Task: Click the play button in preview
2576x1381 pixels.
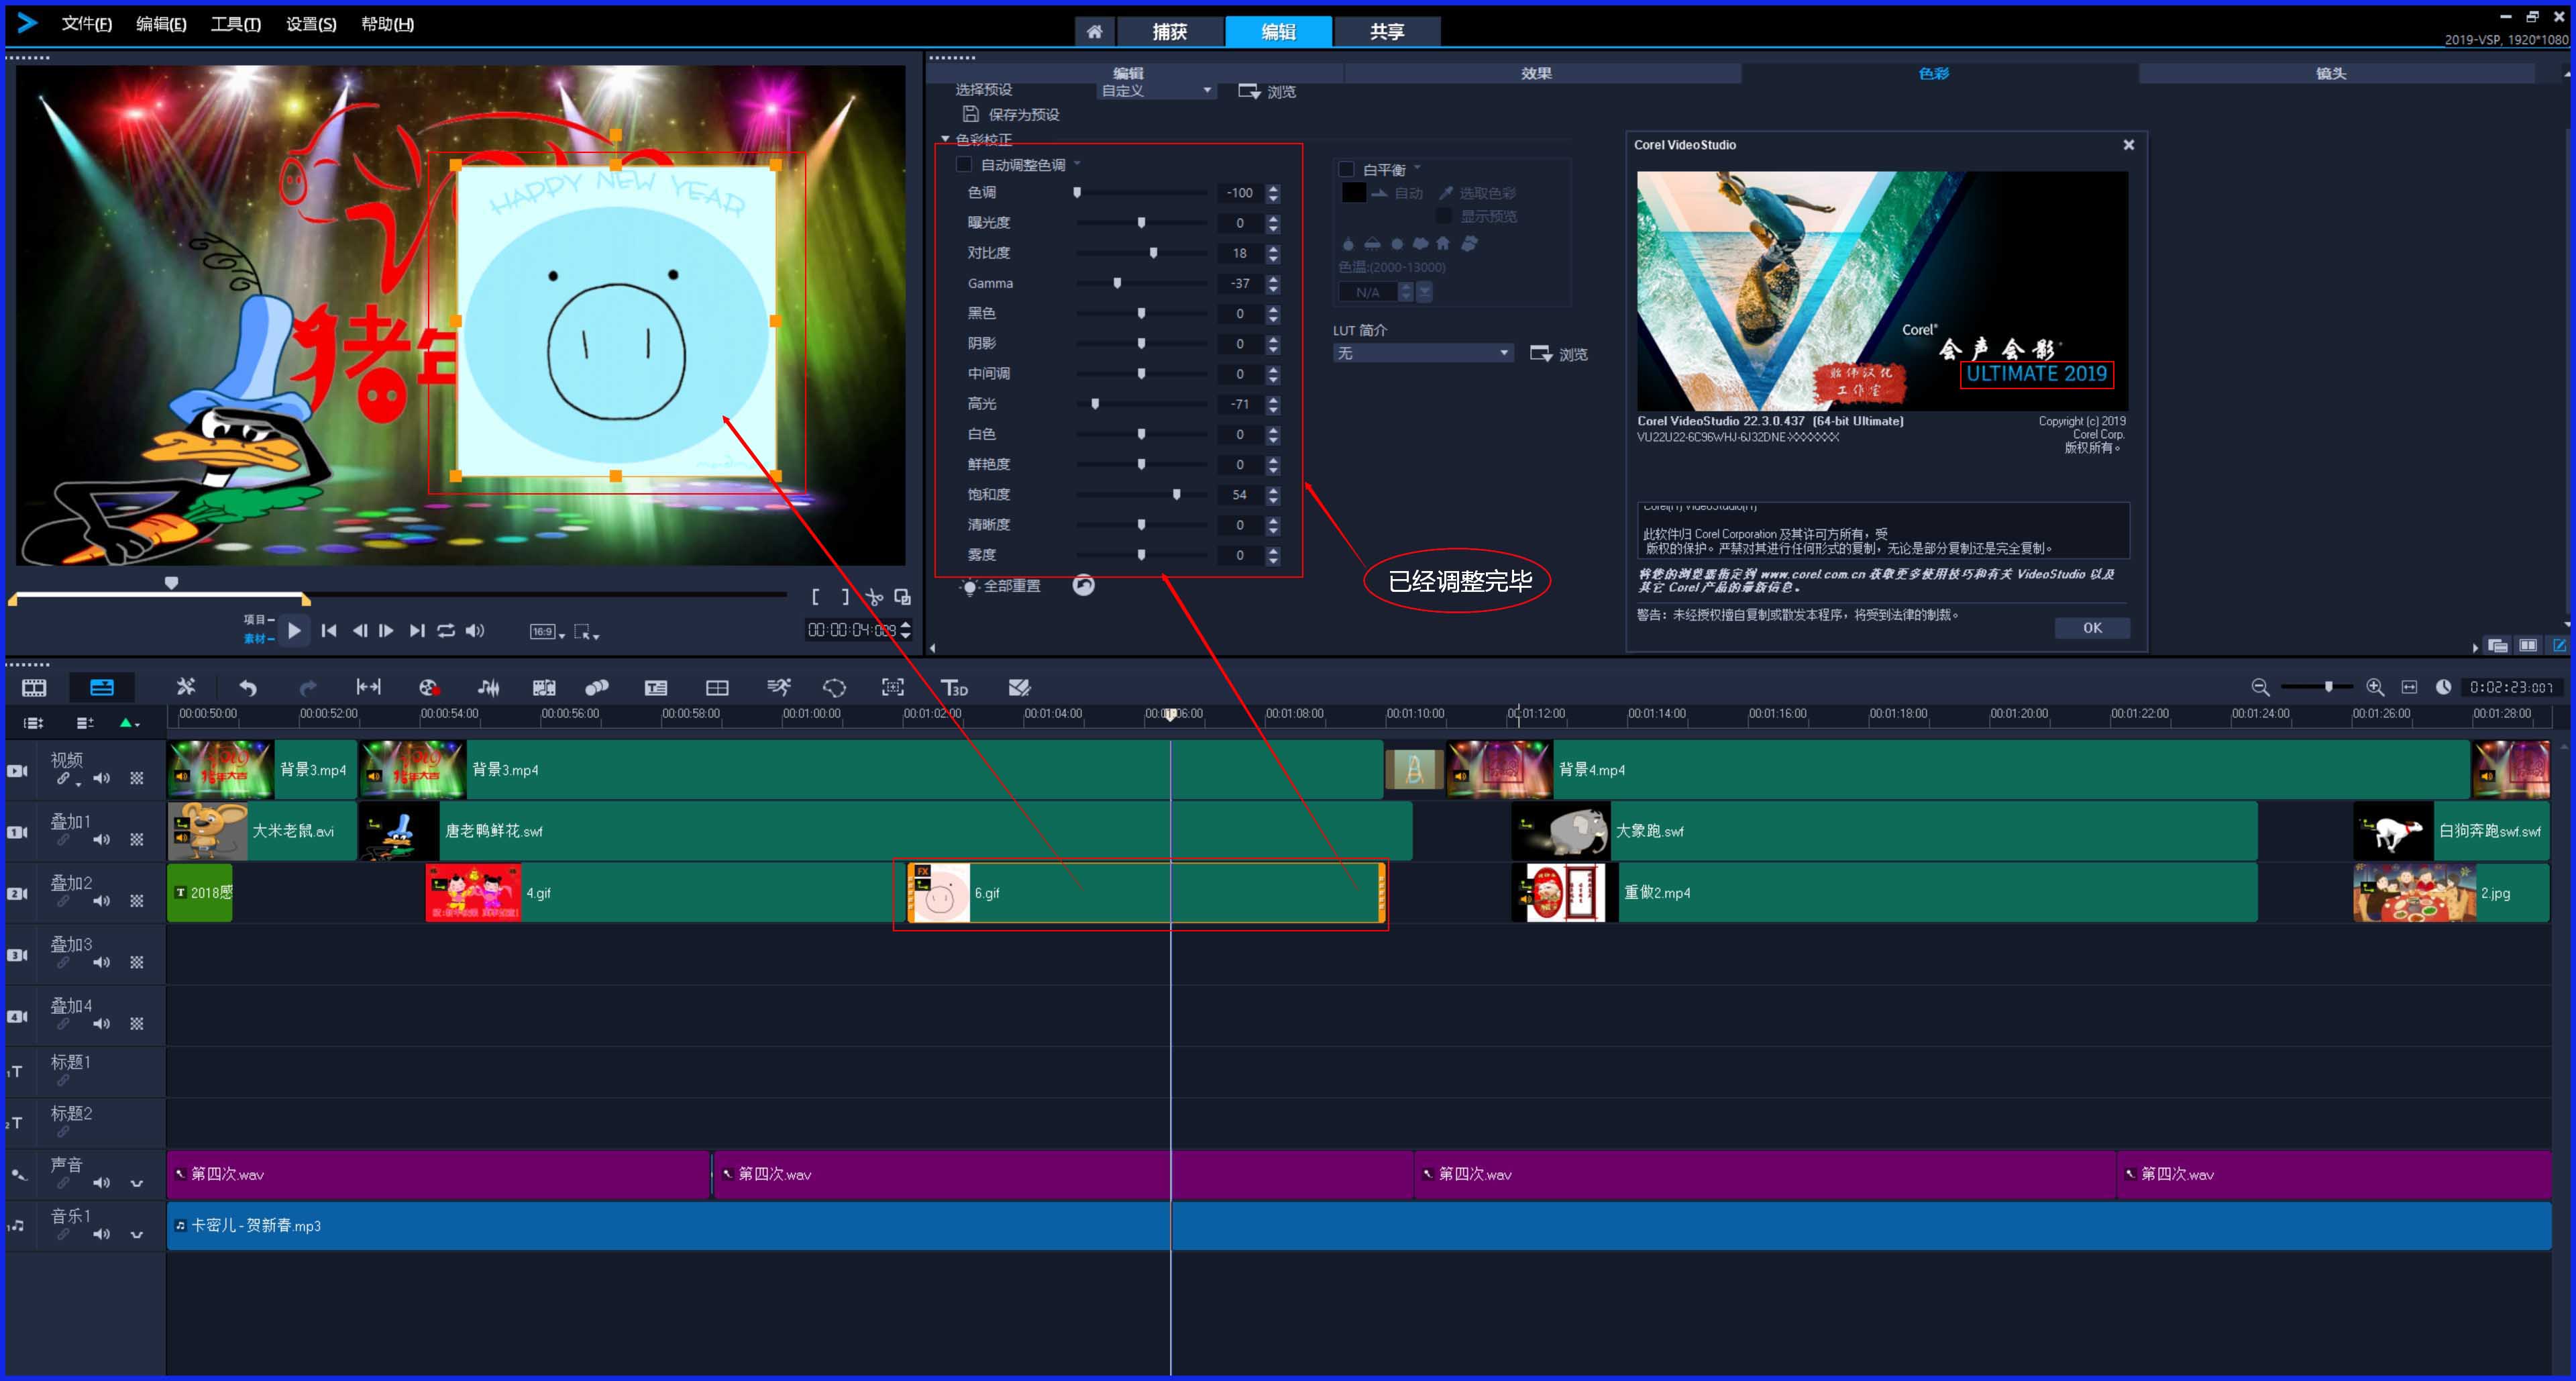Action: (x=294, y=631)
